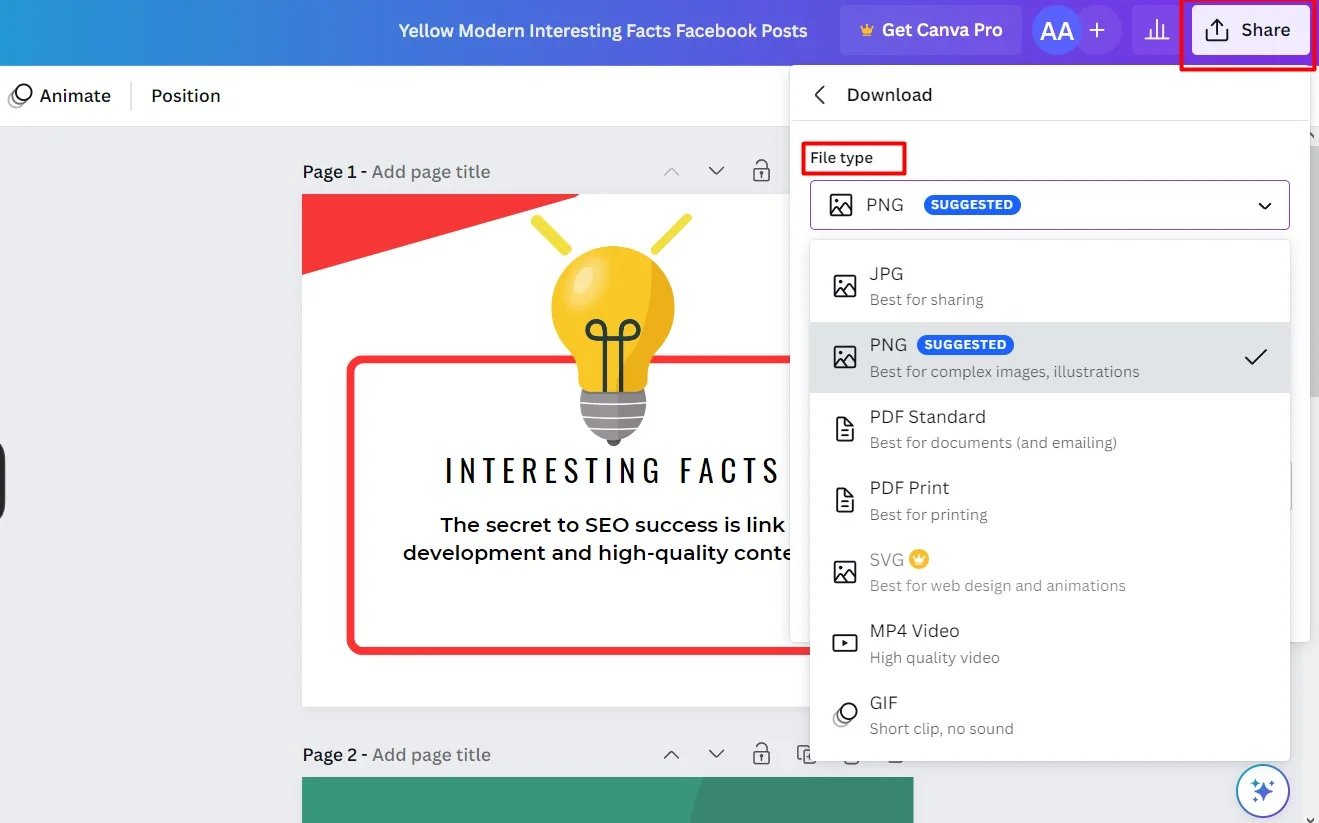Click the duplicate page icon on Page 2
This screenshot has height=823, width=1319.
coord(805,754)
